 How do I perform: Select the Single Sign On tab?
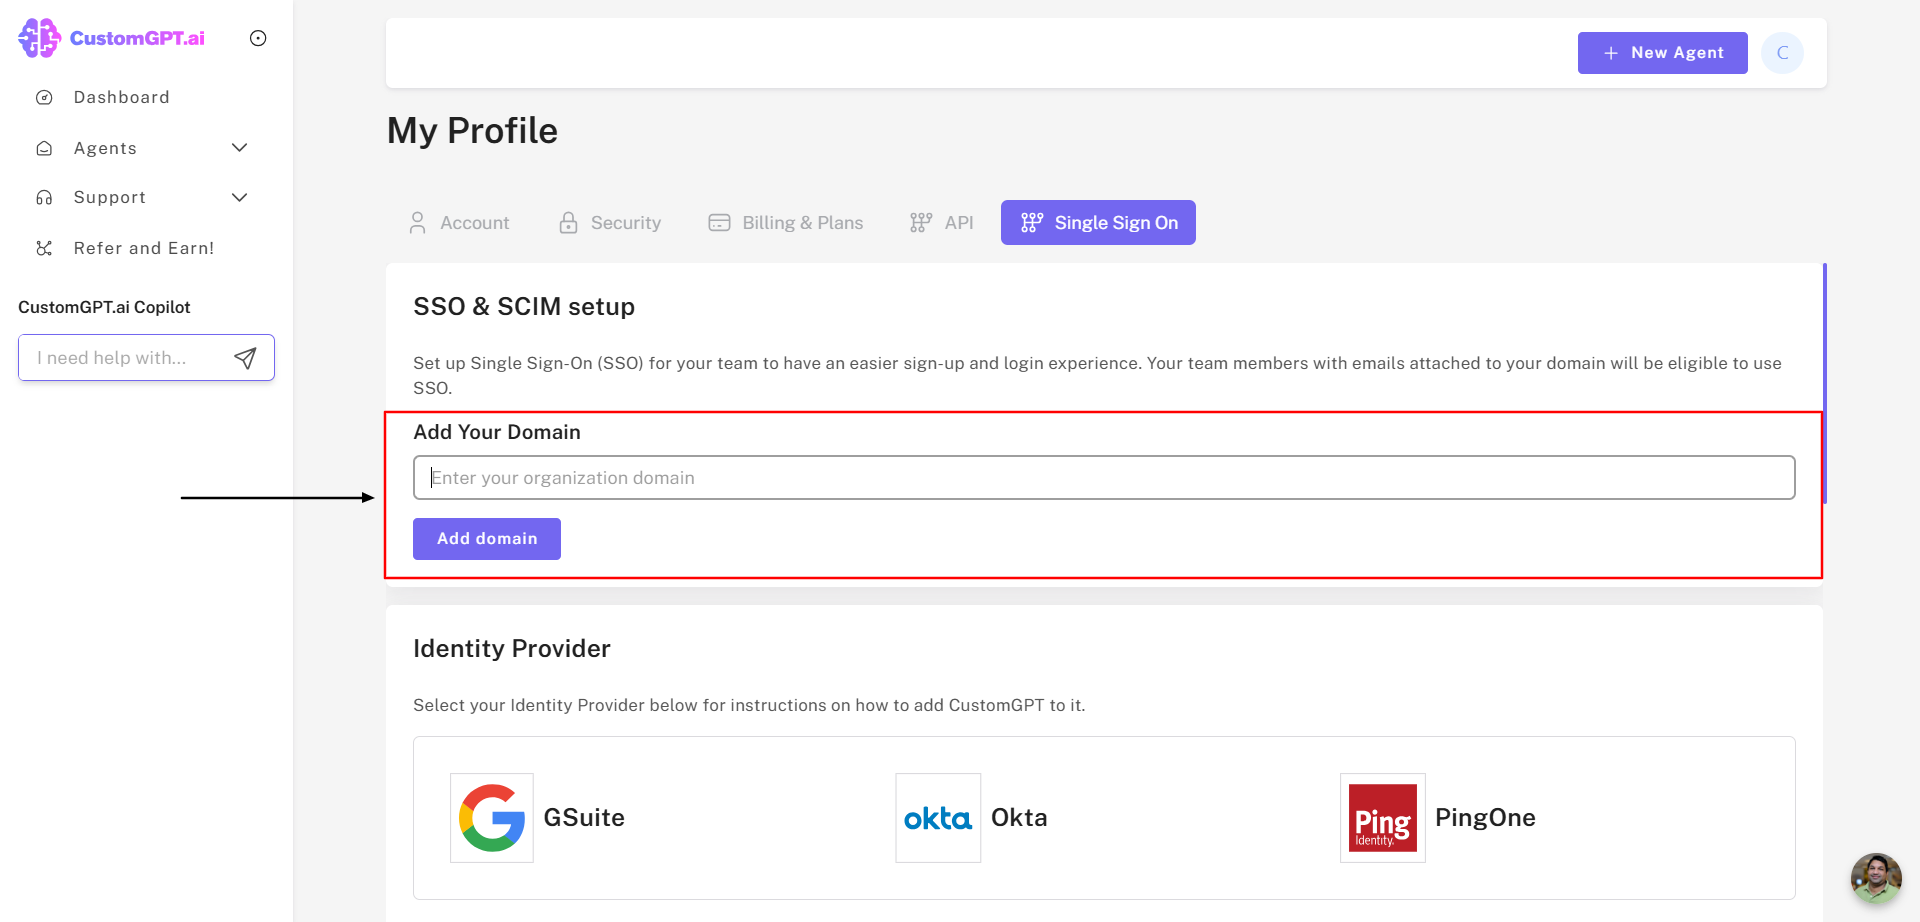pos(1098,223)
